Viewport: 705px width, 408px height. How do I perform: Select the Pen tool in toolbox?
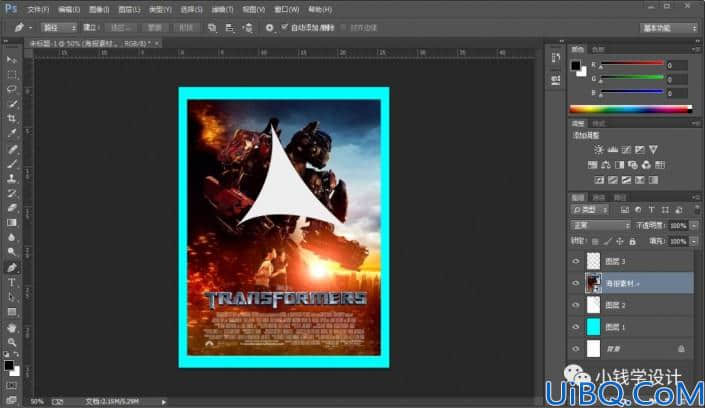coord(12,268)
